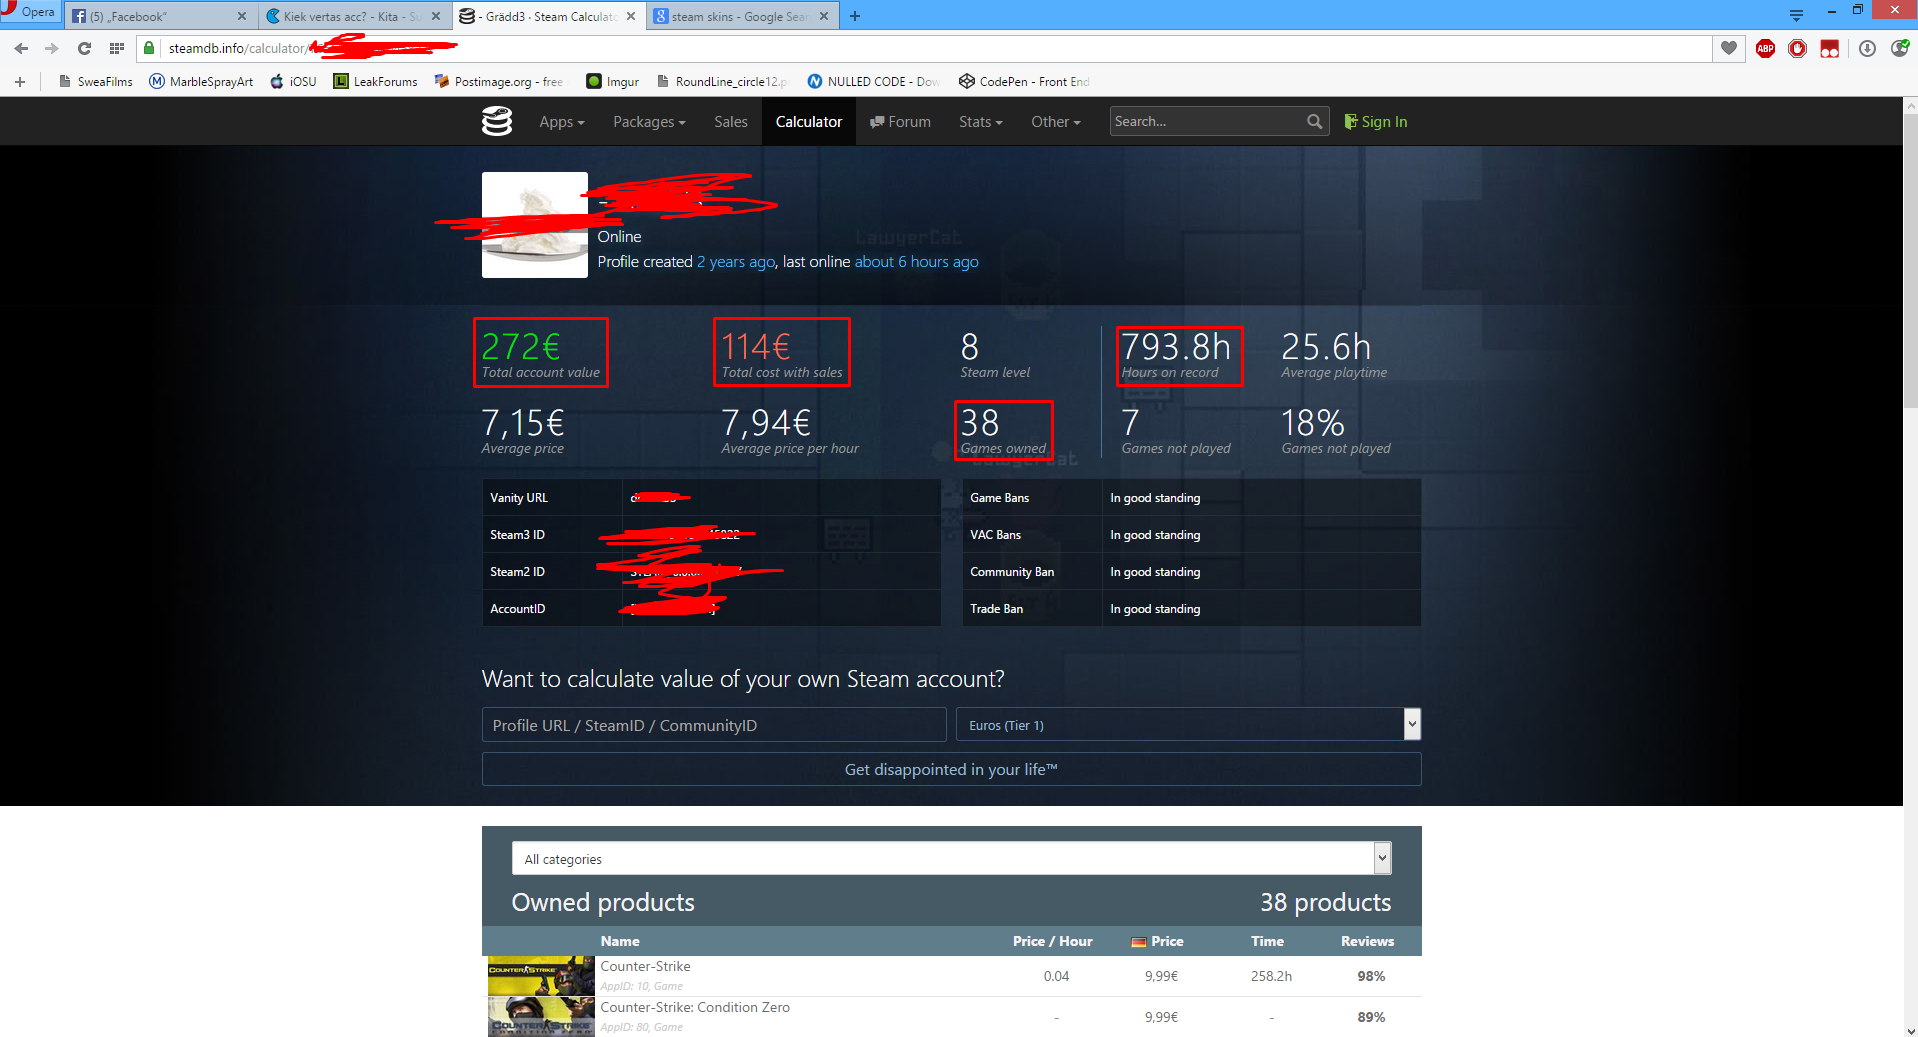Switch to the Facebook tab

[x=160, y=16]
